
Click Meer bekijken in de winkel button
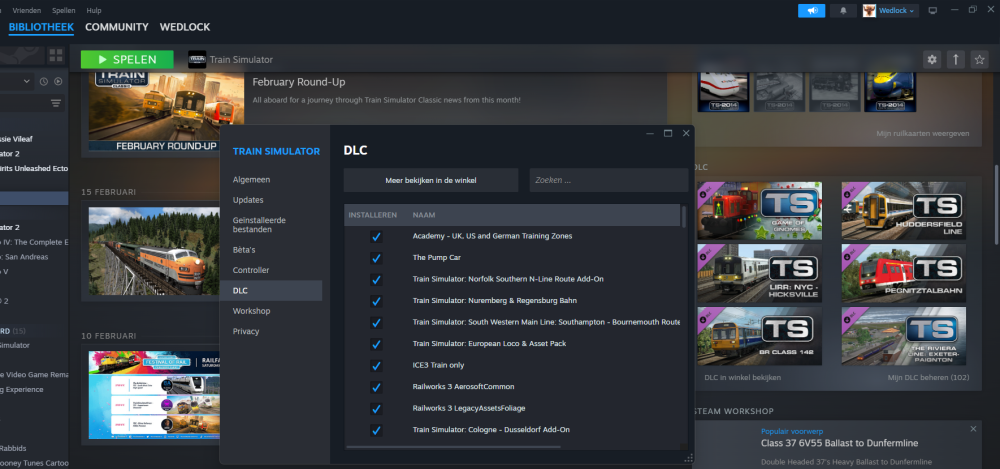pos(431,181)
